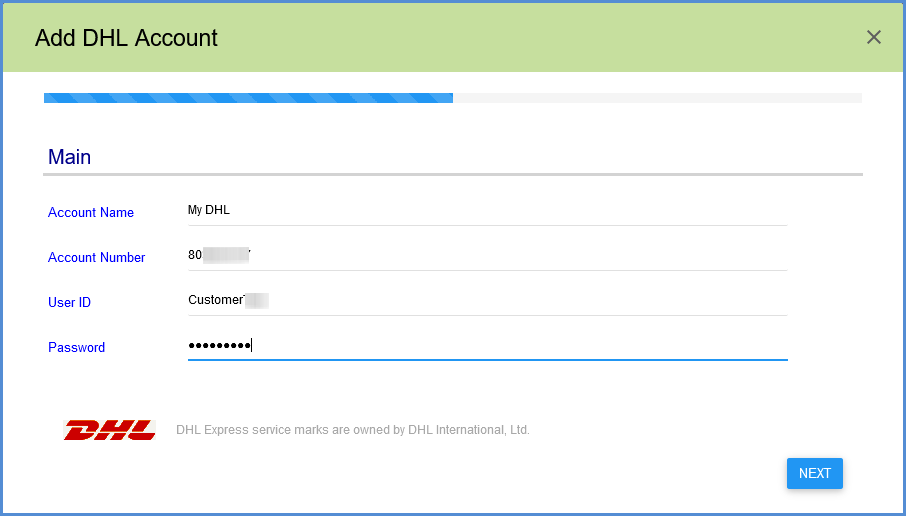Focus the Password field with masked dots

click(488, 346)
